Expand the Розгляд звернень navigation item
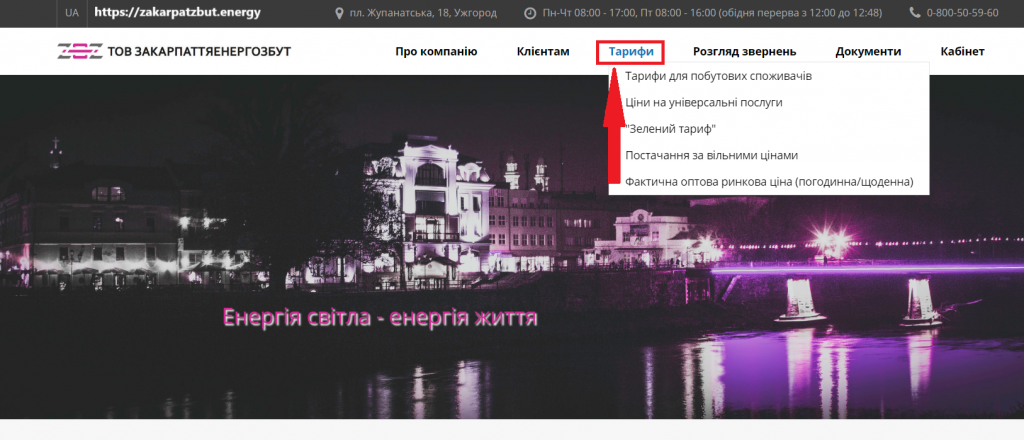This screenshot has height=440, width=1024. (x=745, y=51)
